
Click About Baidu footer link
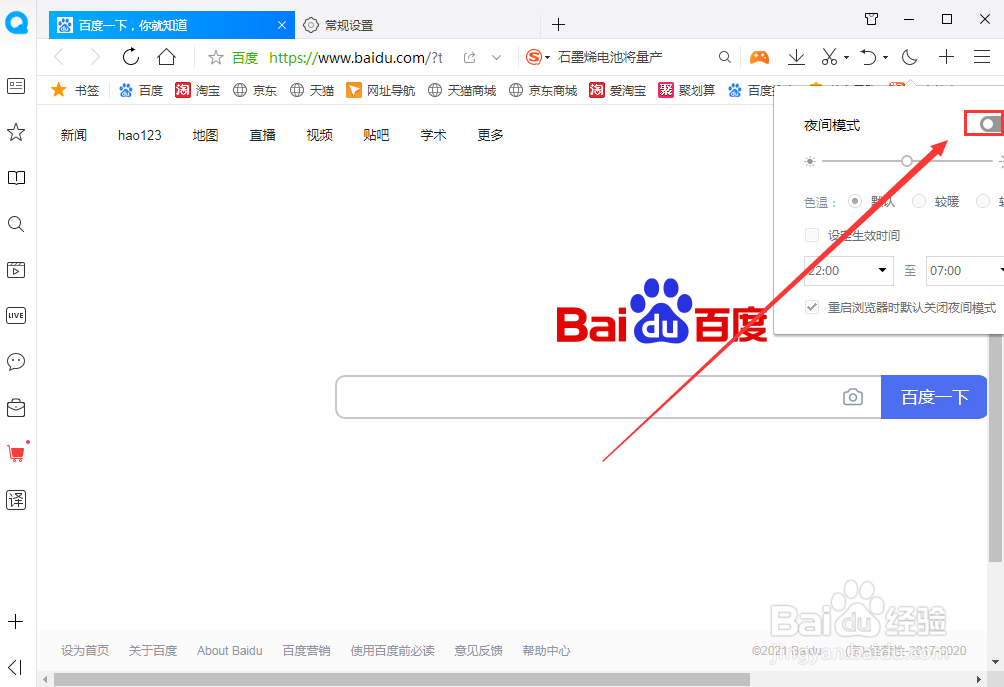pyautogui.click(x=230, y=651)
